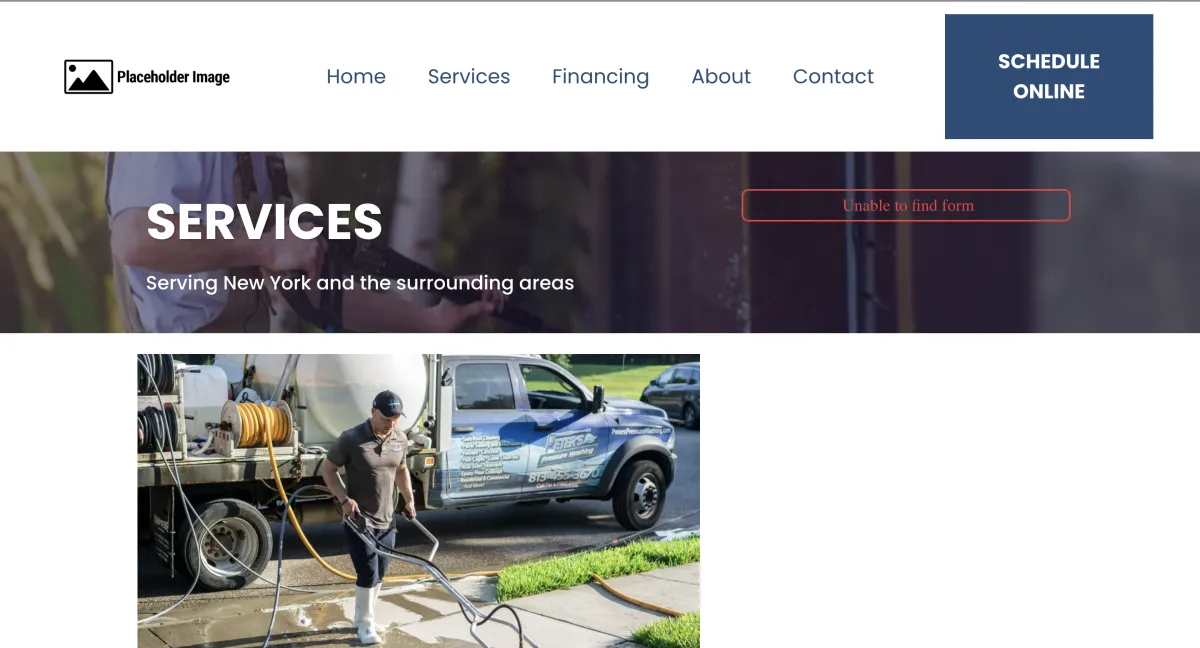Open the pressure washing truck photo
The width and height of the screenshot is (1200, 648).
[418, 501]
